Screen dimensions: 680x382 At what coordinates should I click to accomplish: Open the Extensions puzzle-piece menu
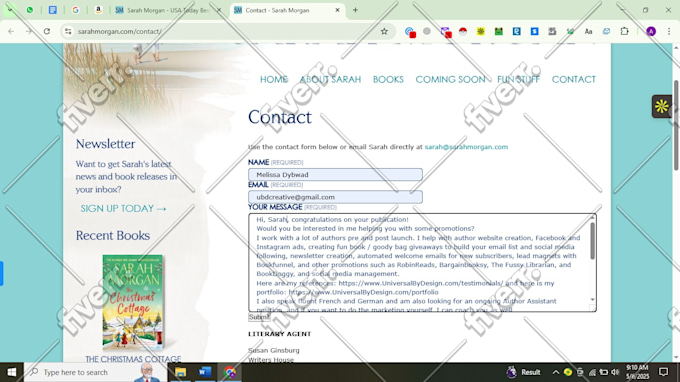pos(624,31)
